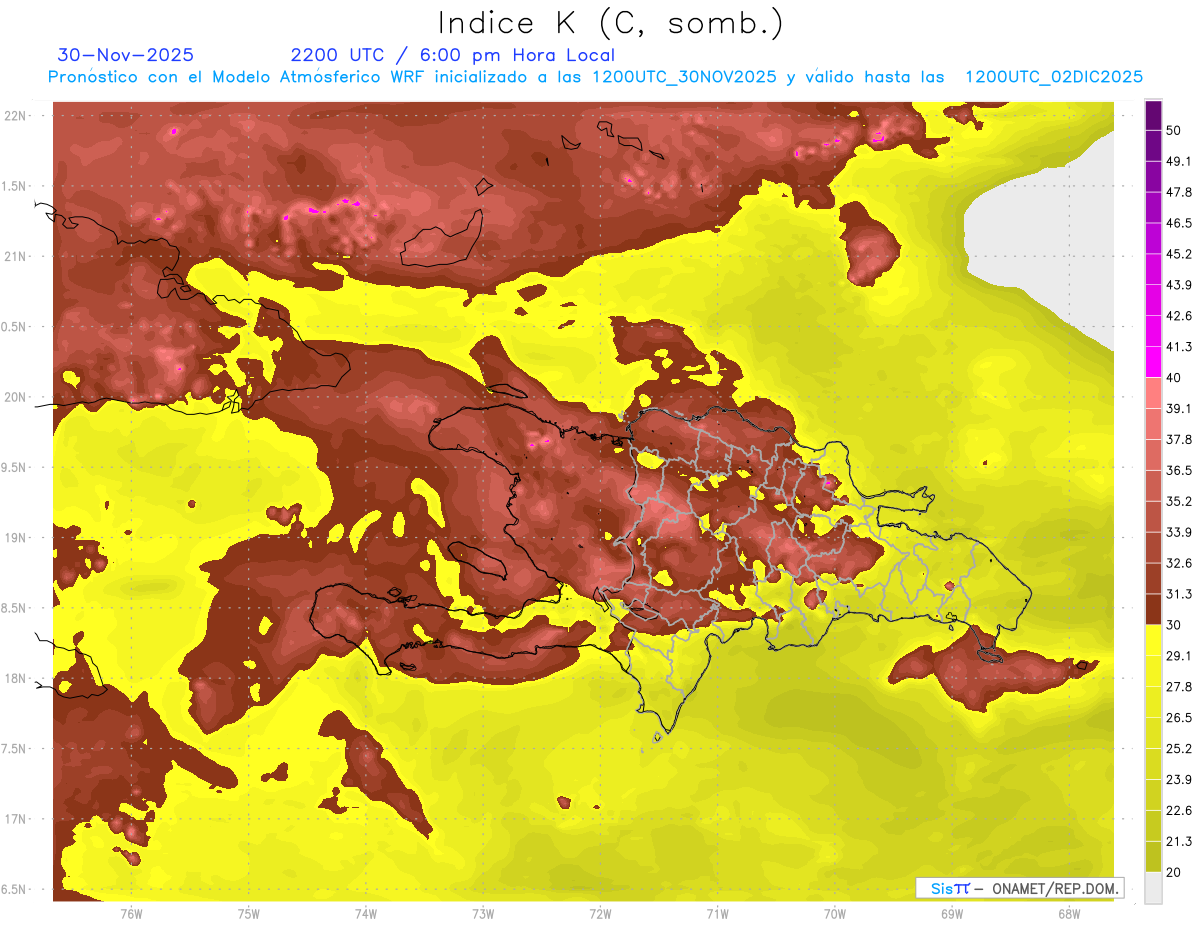
Task: Click the '18N' latitude label
Action: pos(16,678)
